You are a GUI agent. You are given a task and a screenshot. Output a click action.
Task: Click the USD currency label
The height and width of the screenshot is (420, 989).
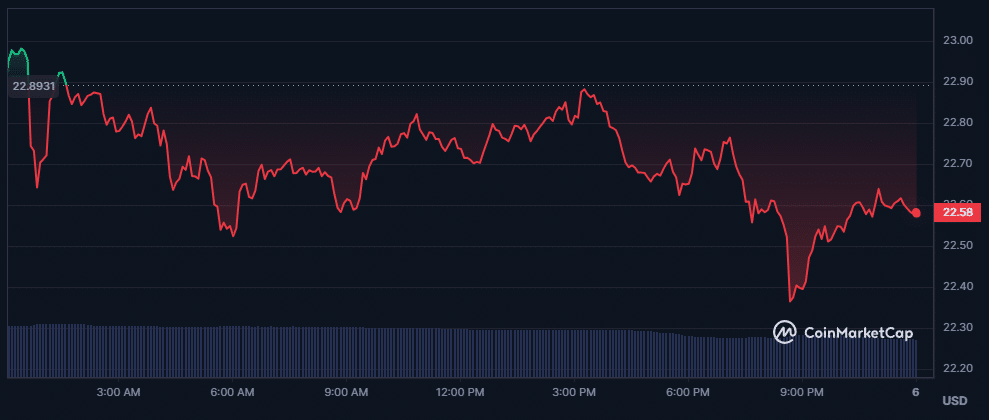[x=954, y=401]
